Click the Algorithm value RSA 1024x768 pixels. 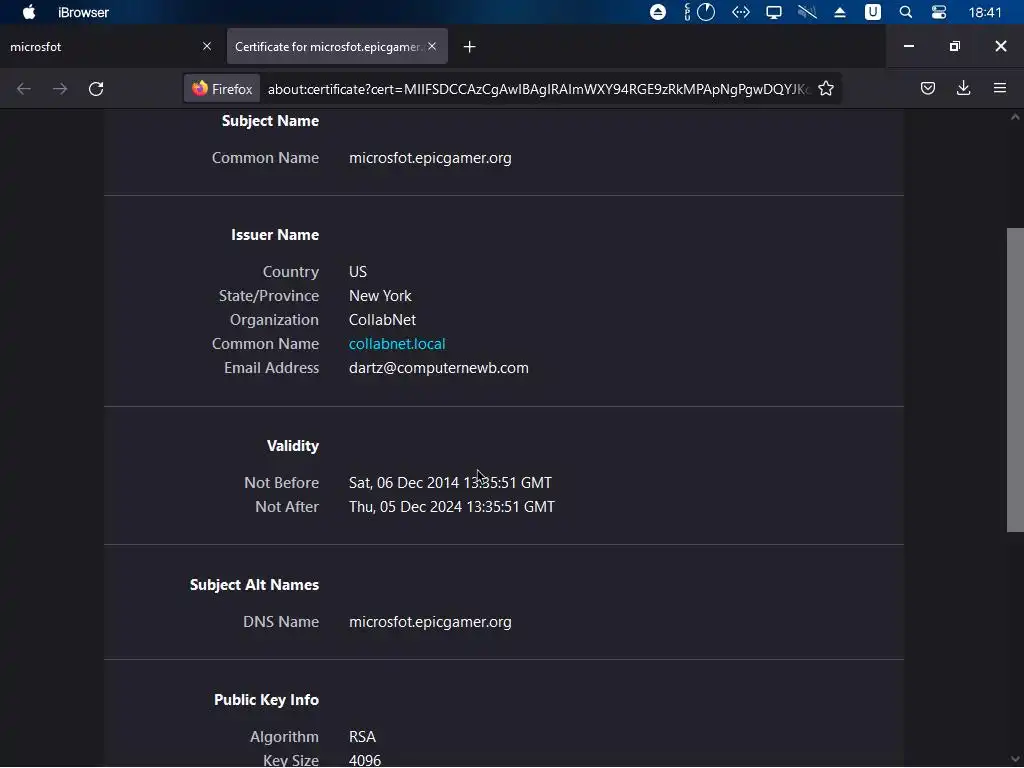[x=362, y=737]
